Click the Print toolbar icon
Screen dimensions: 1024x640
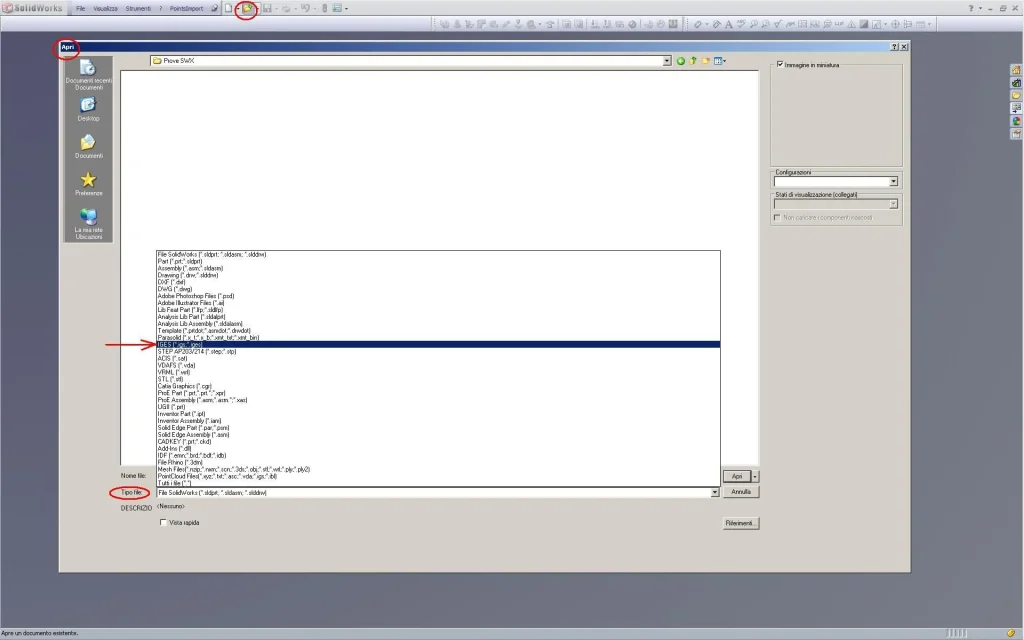click(x=286, y=8)
